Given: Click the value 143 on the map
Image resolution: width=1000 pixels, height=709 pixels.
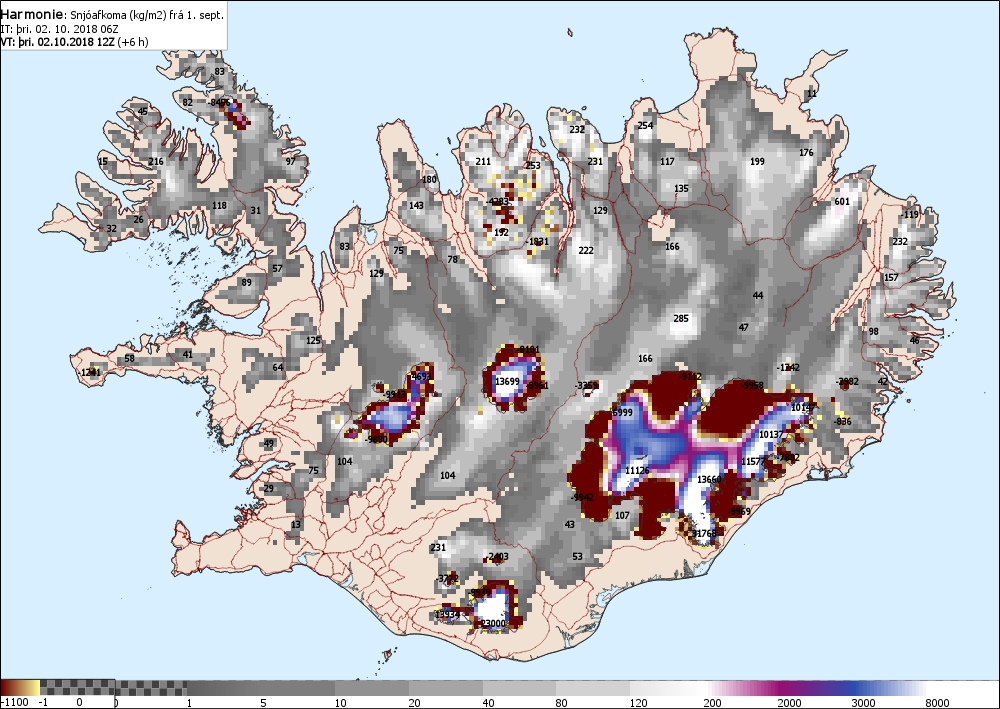Looking at the screenshot, I should 416,205.
